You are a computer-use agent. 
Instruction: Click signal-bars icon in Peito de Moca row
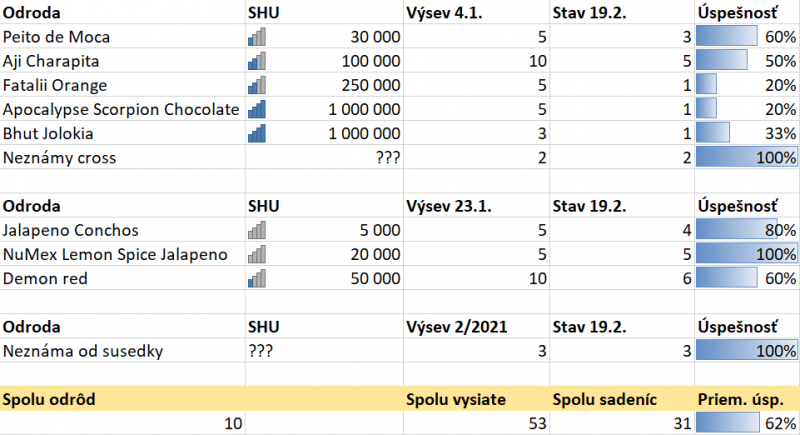[256, 37]
